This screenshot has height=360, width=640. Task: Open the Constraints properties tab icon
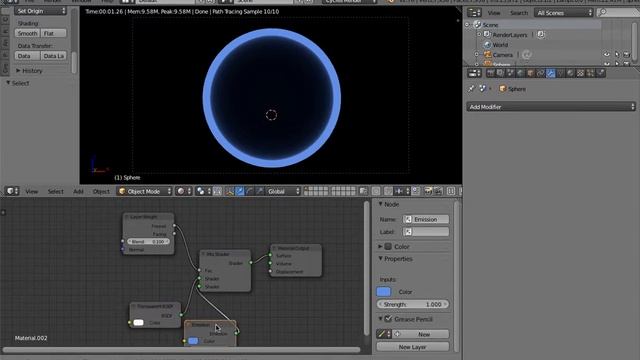pyautogui.click(x=540, y=73)
